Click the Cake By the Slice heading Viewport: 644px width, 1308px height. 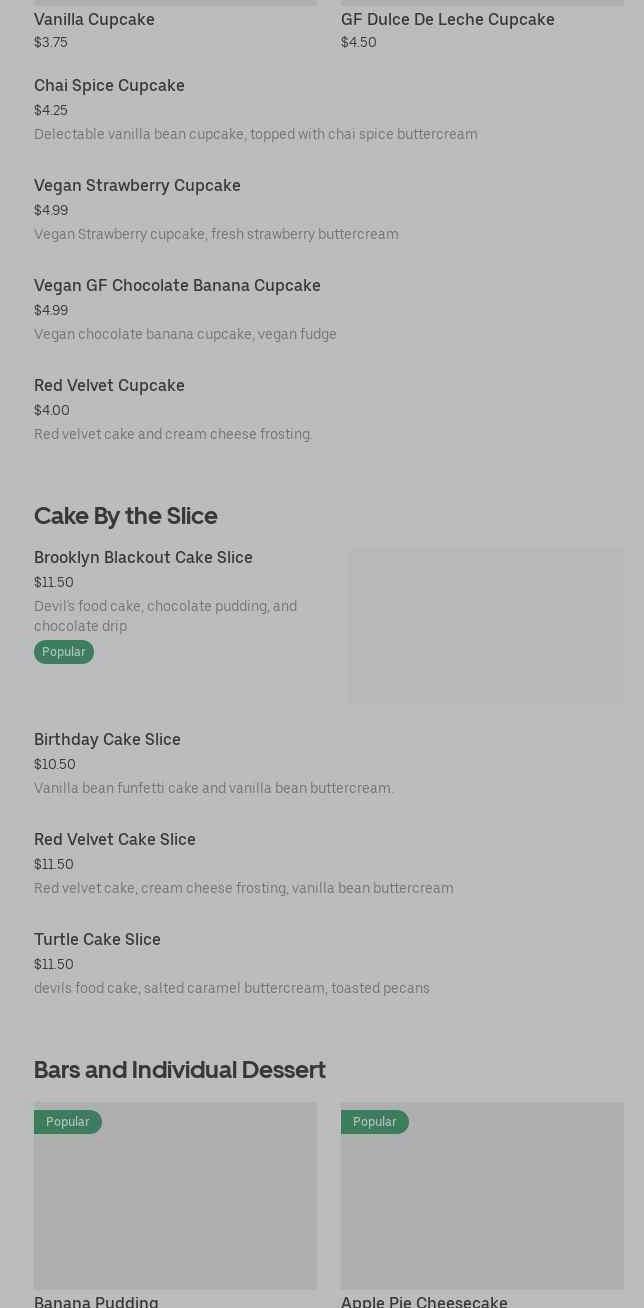tap(125, 515)
